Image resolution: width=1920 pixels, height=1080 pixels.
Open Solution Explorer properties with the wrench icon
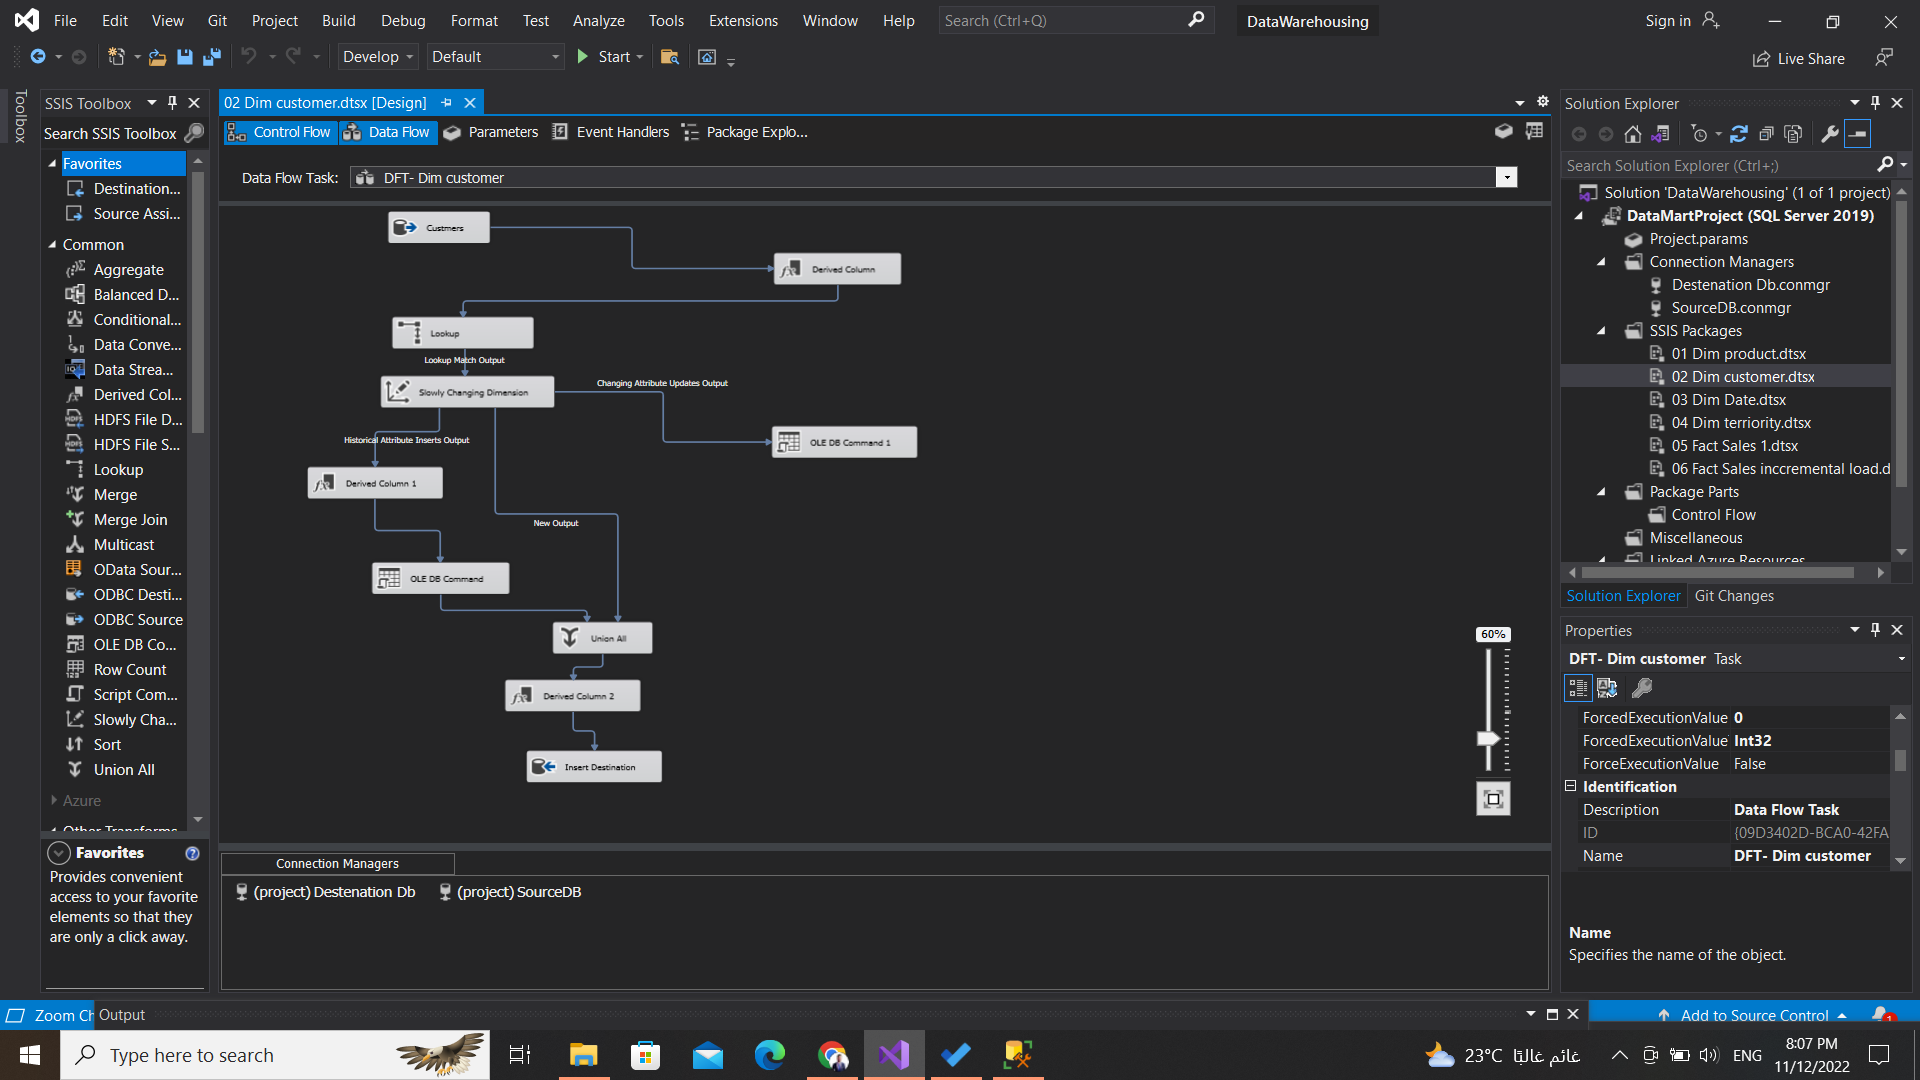(x=1828, y=133)
